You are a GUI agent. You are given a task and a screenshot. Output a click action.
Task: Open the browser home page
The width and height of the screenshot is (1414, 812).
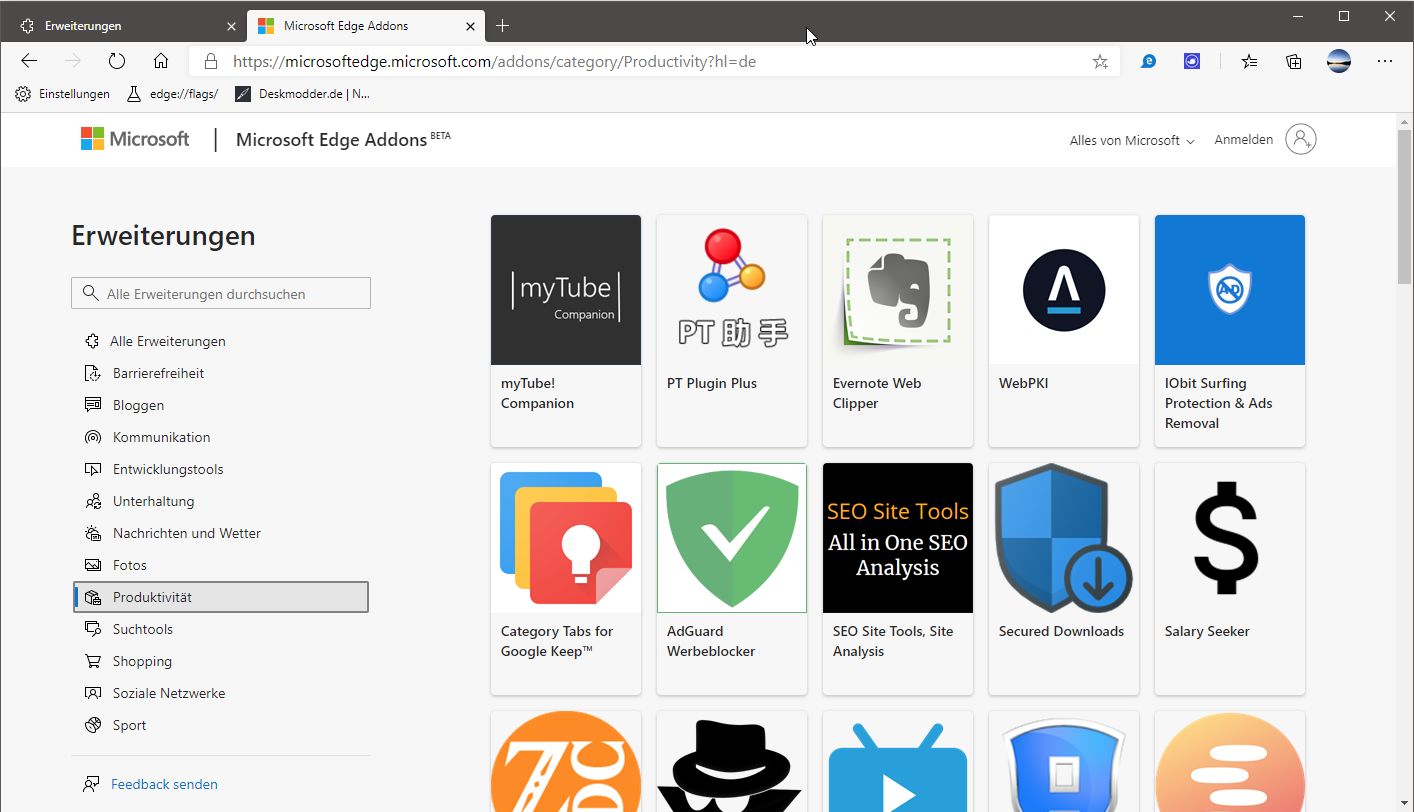tap(161, 61)
